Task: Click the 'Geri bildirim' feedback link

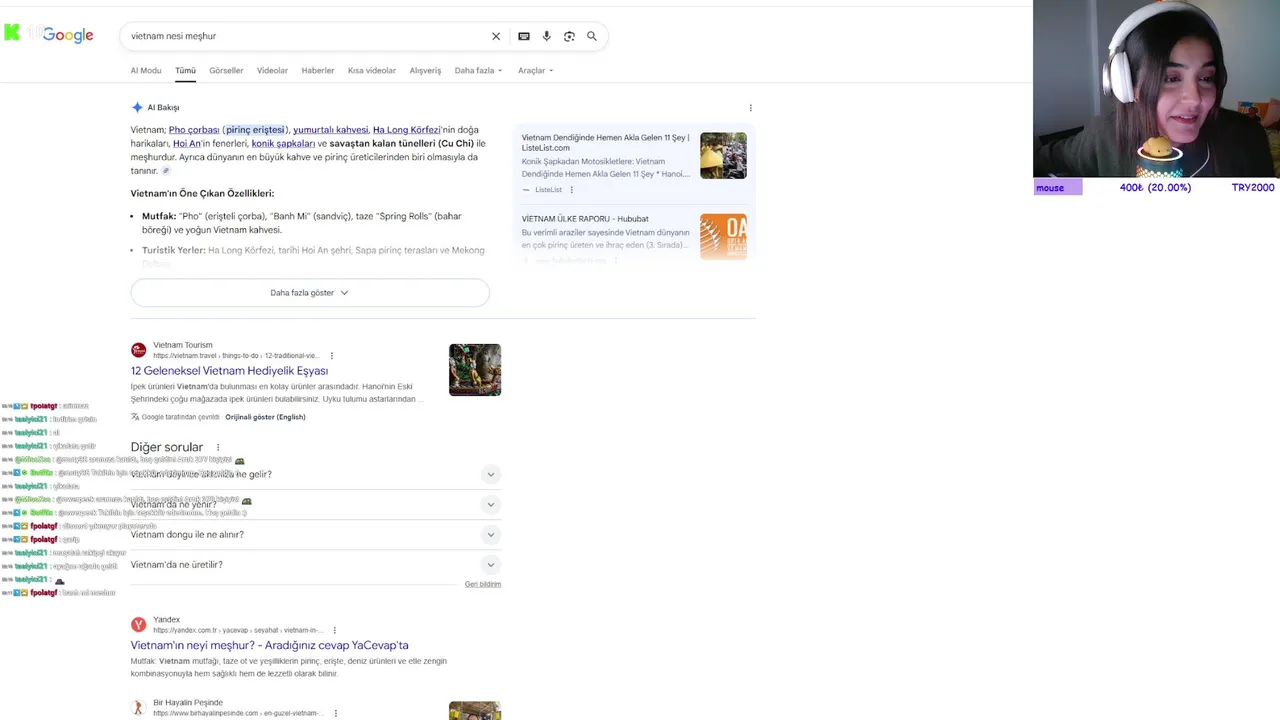Action: [483, 584]
